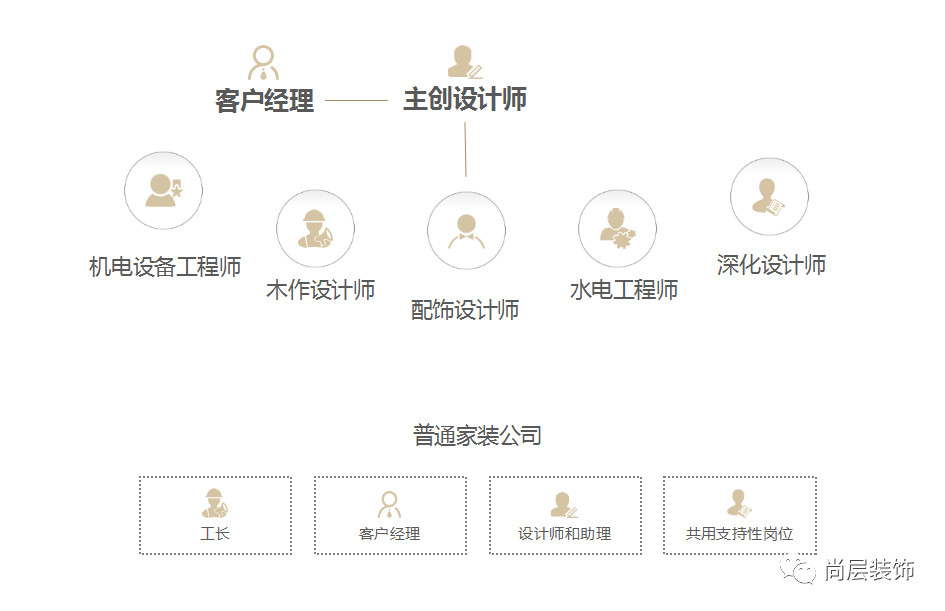This screenshot has width=945, height=611.
Task: Click the 工长 worker icon
Action: click(215, 503)
